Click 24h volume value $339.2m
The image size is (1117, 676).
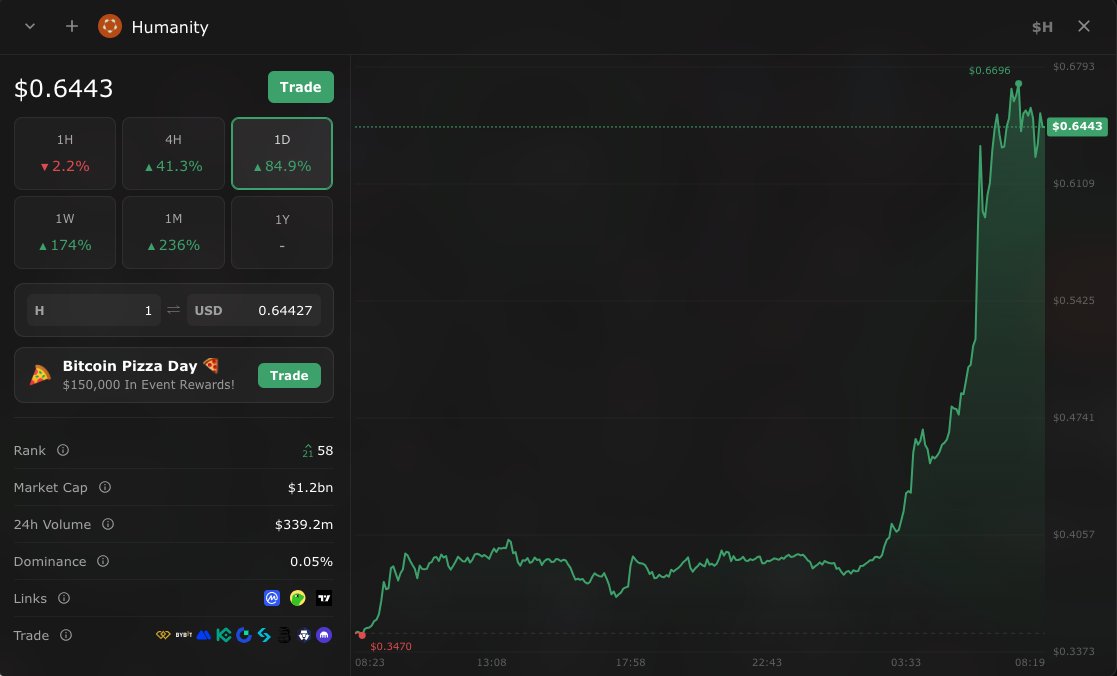pyautogui.click(x=303, y=524)
